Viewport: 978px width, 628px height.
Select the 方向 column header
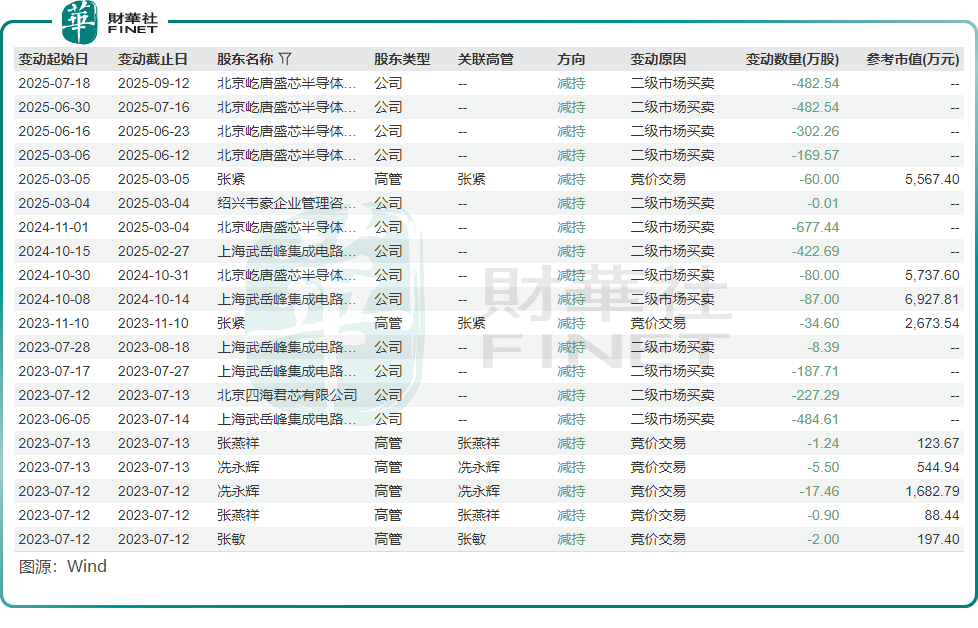pyautogui.click(x=571, y=60)
